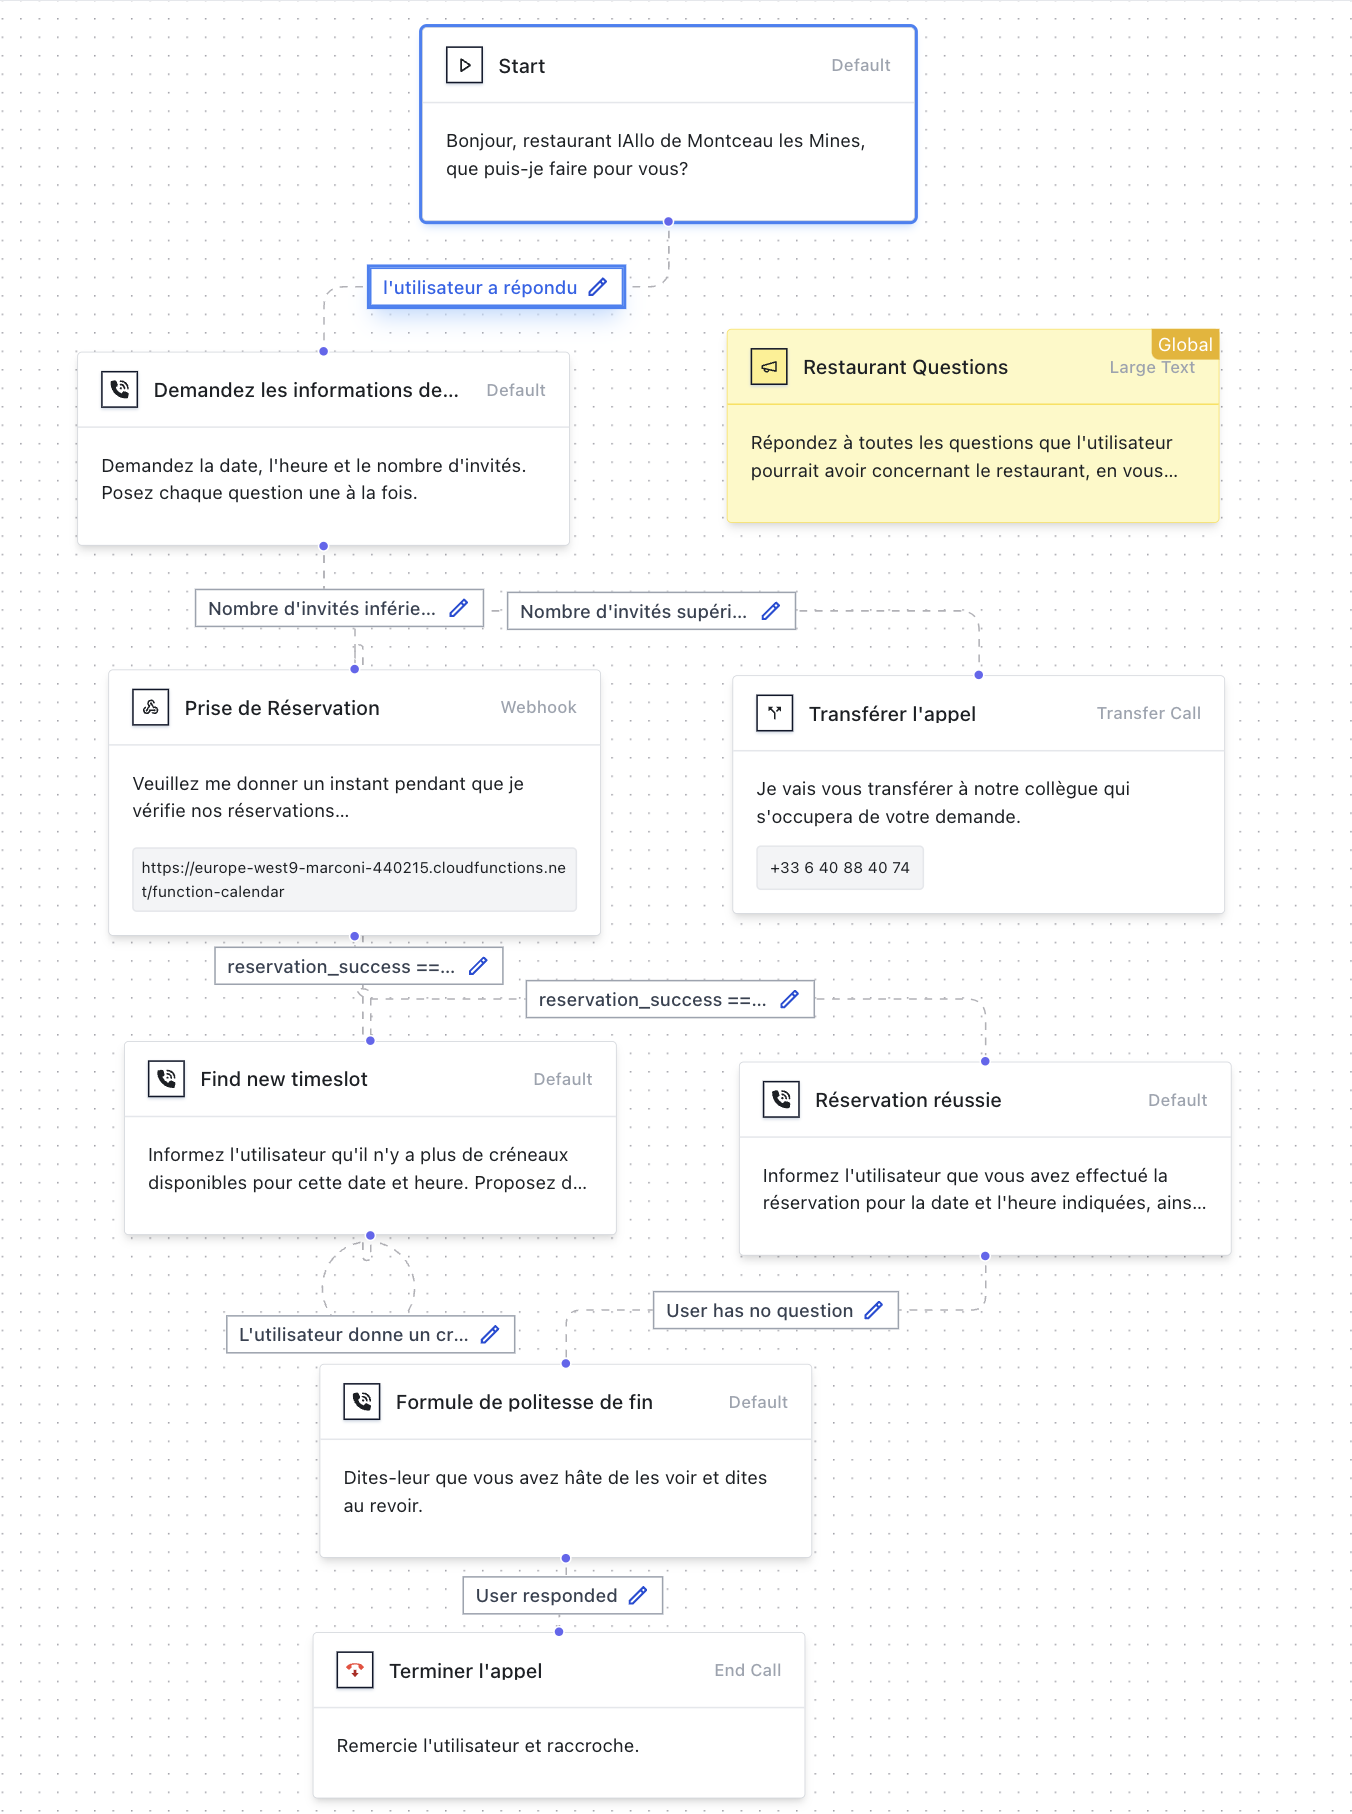Select the Terminer l'appel node title
The width and height of the screenshot is (1352, 1814).
[466, 1671]
